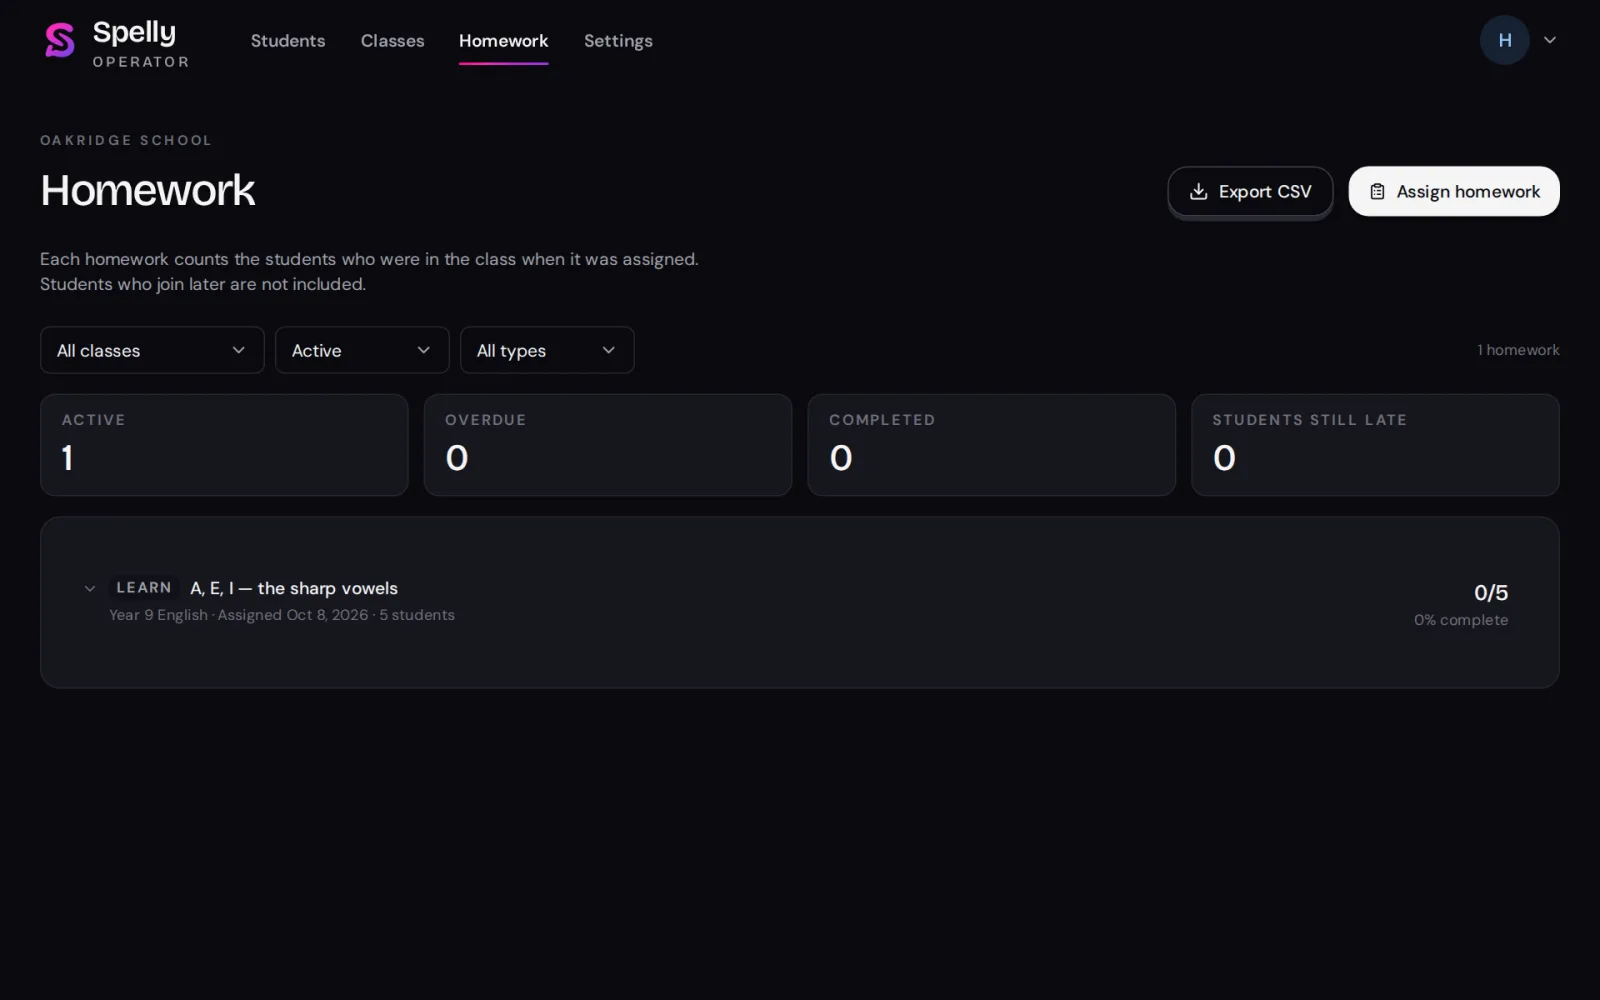Click 'Year 9 English' assignment details
Screen dimensions: 1600x1000
click(282, 615)
